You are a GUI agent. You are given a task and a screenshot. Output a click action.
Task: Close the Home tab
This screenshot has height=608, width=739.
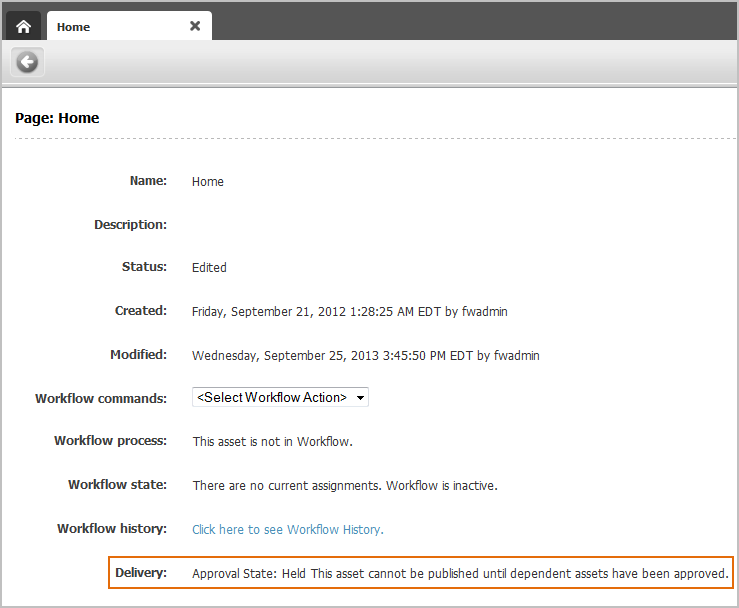point(195,26)
